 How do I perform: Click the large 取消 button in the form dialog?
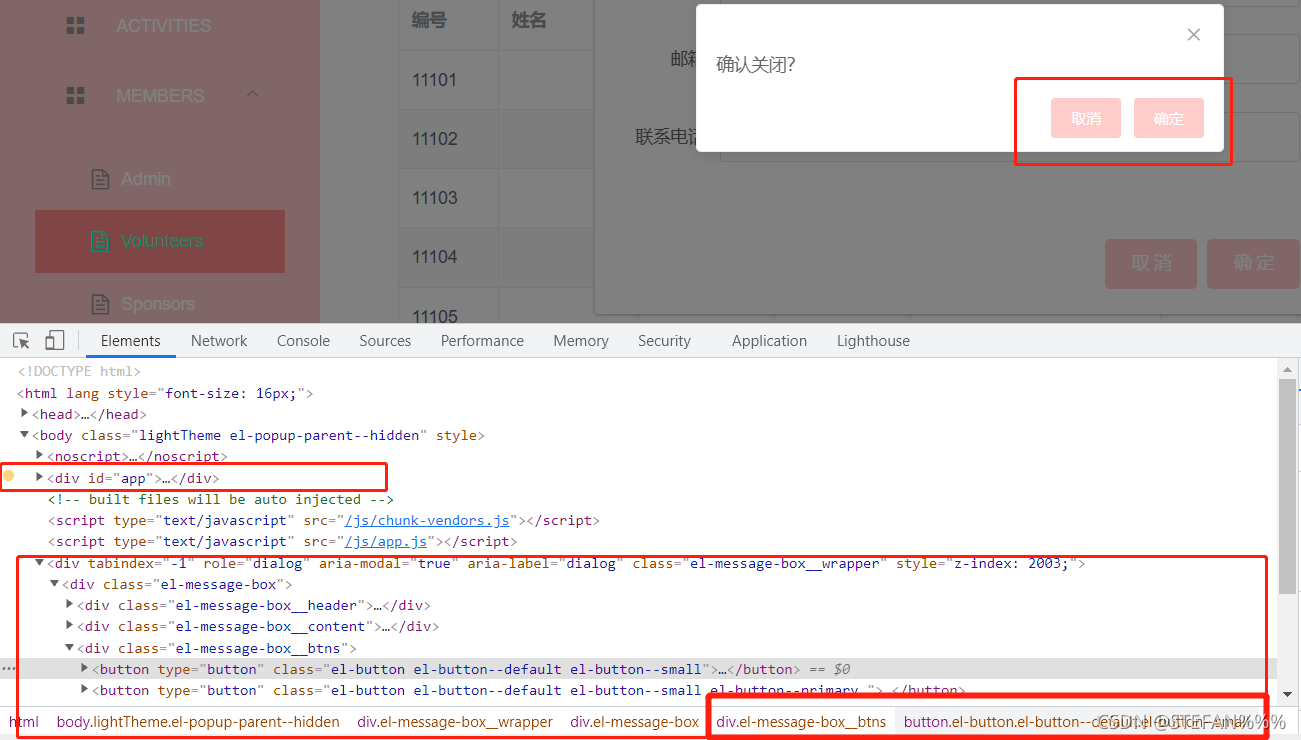pos(1151,263)
